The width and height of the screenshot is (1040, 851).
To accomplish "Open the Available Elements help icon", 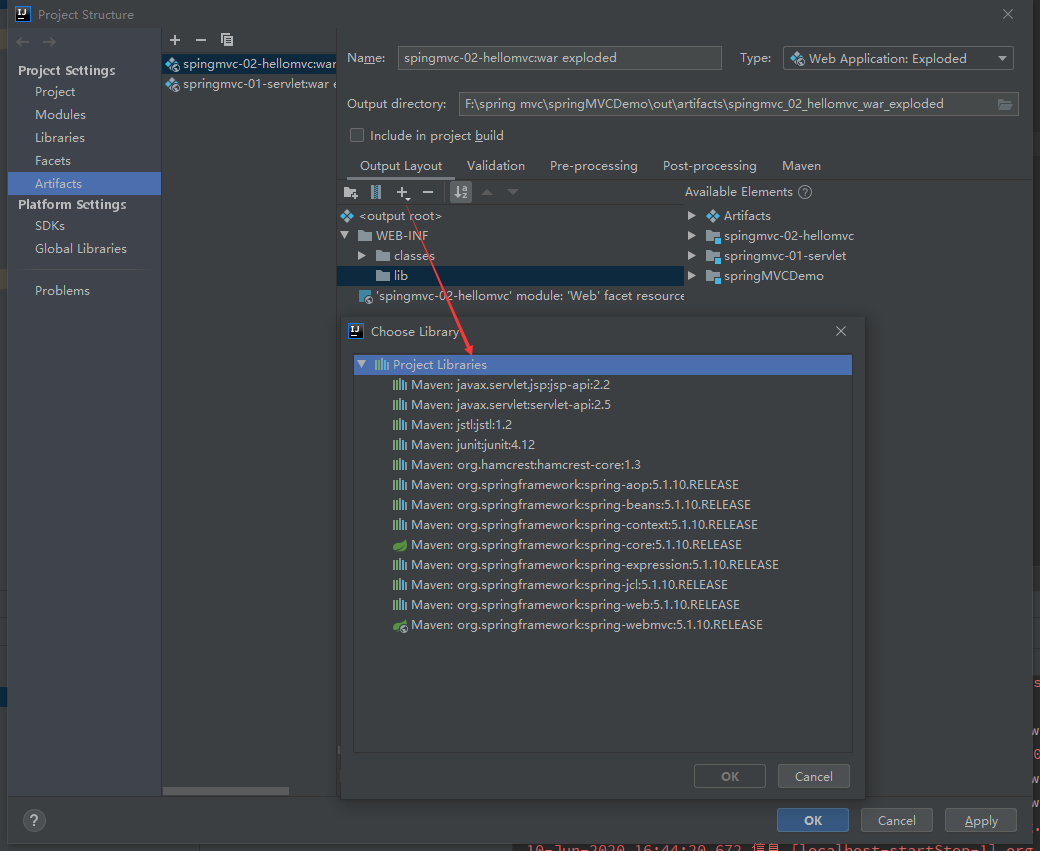I will click(x=805, y=192).
